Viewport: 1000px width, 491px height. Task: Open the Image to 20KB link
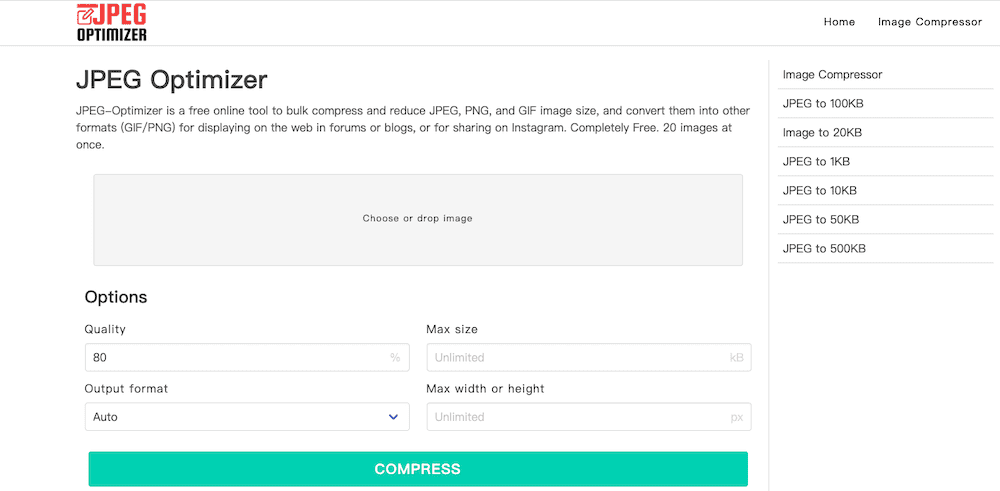822,133
